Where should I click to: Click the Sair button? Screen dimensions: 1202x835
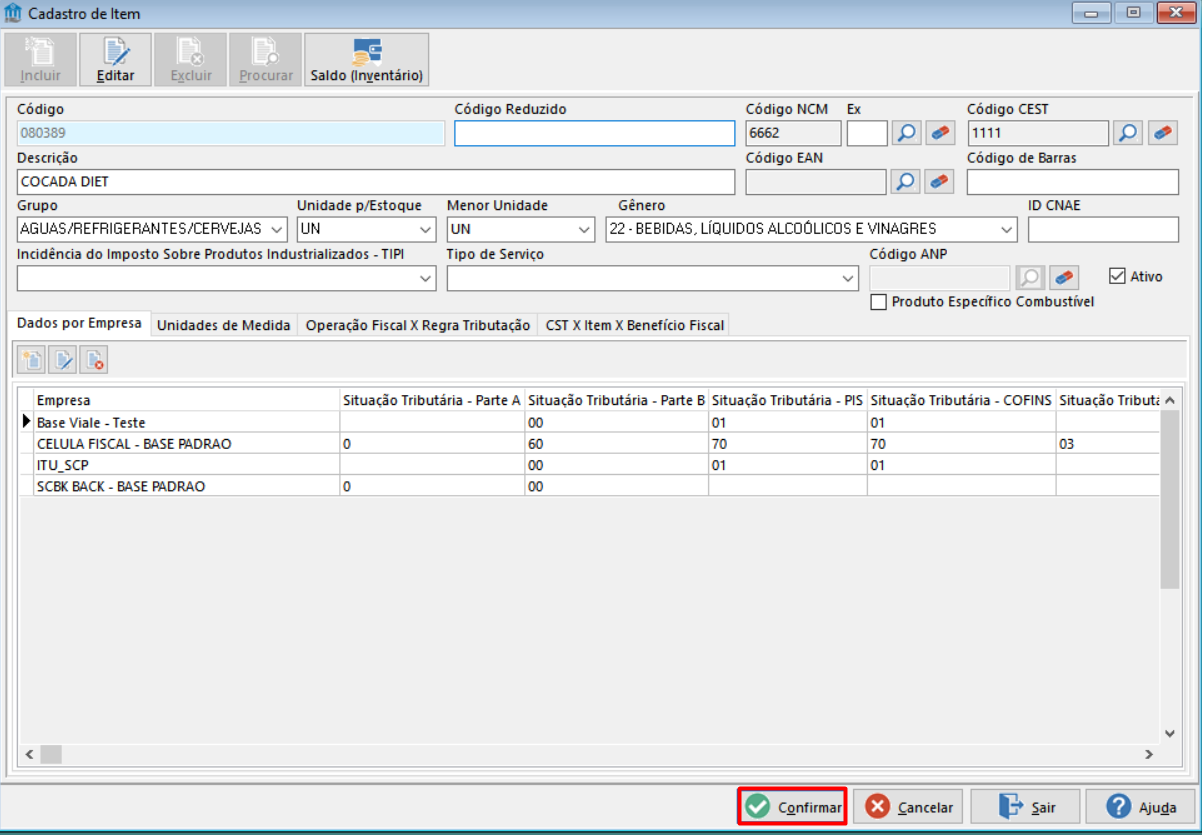pyautogui.click(x=1026, y=806)
